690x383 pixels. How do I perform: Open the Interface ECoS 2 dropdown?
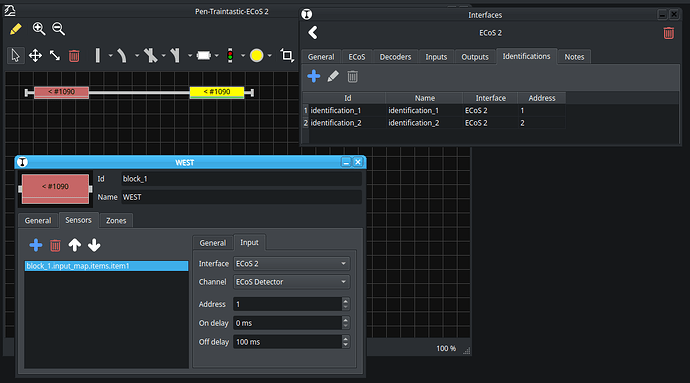291,264
